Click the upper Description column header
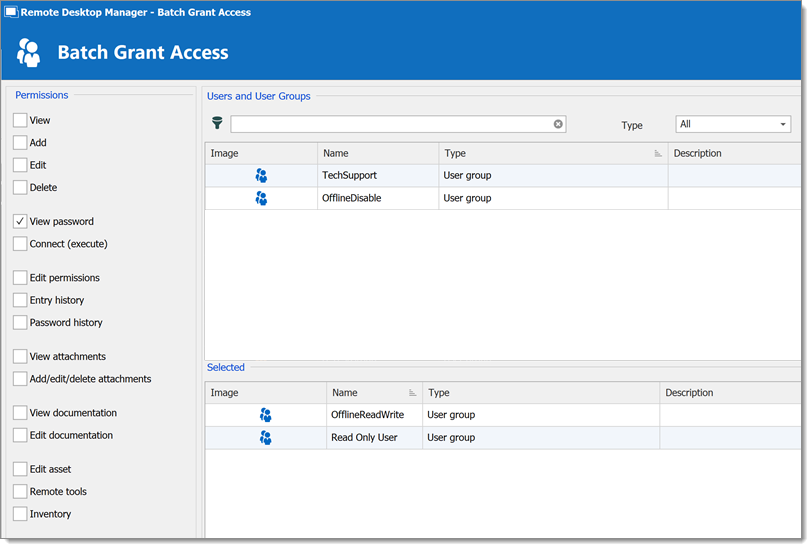The width and height of the screenshot is (812, 549). click(734, 153)
